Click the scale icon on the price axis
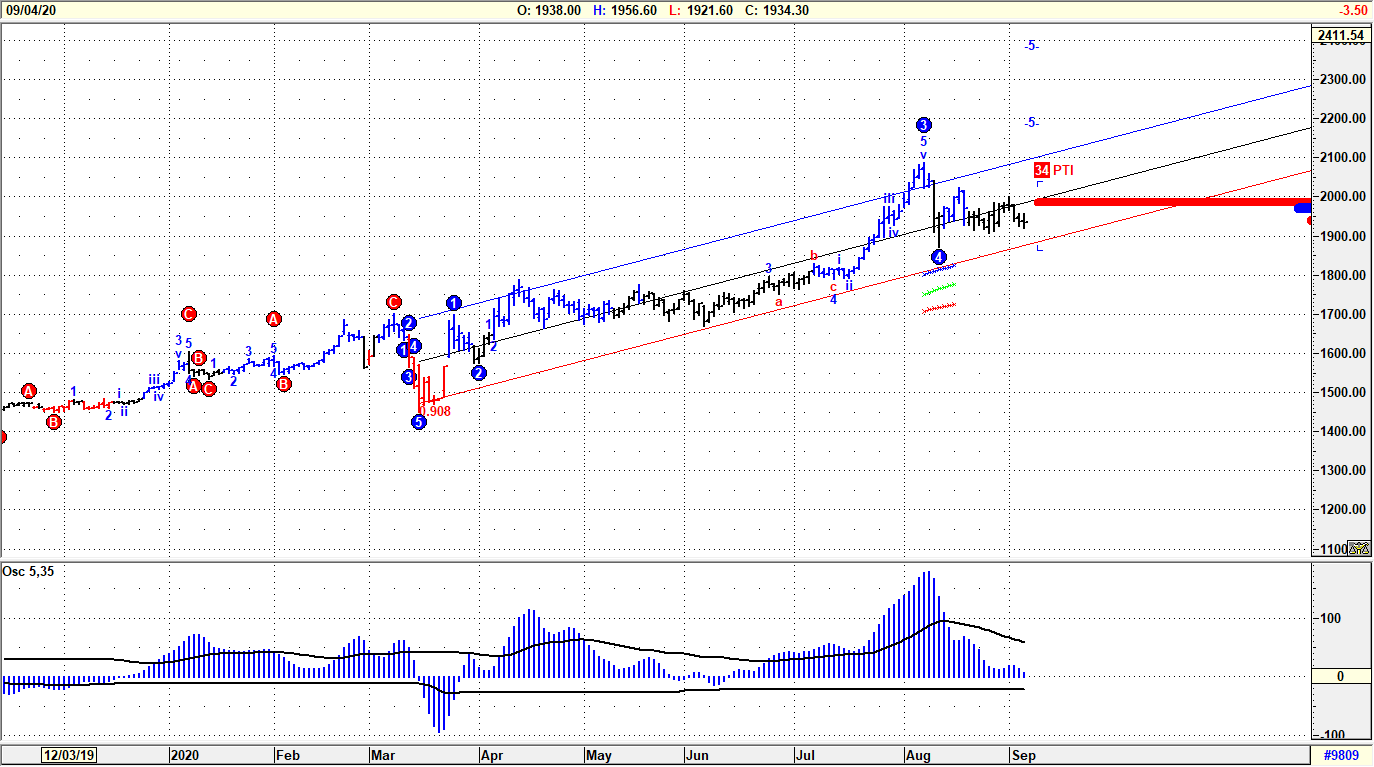The height and width of the screenshot is (767, 1374). (1358, 548)
